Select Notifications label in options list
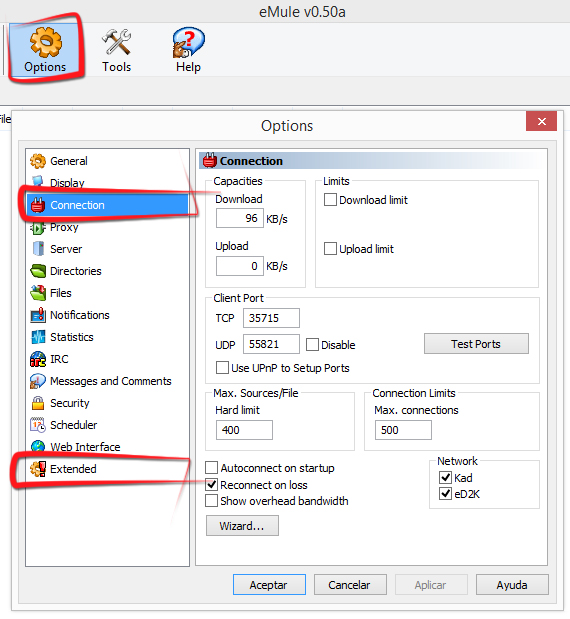The image size is (570, 619). [80, 315]
